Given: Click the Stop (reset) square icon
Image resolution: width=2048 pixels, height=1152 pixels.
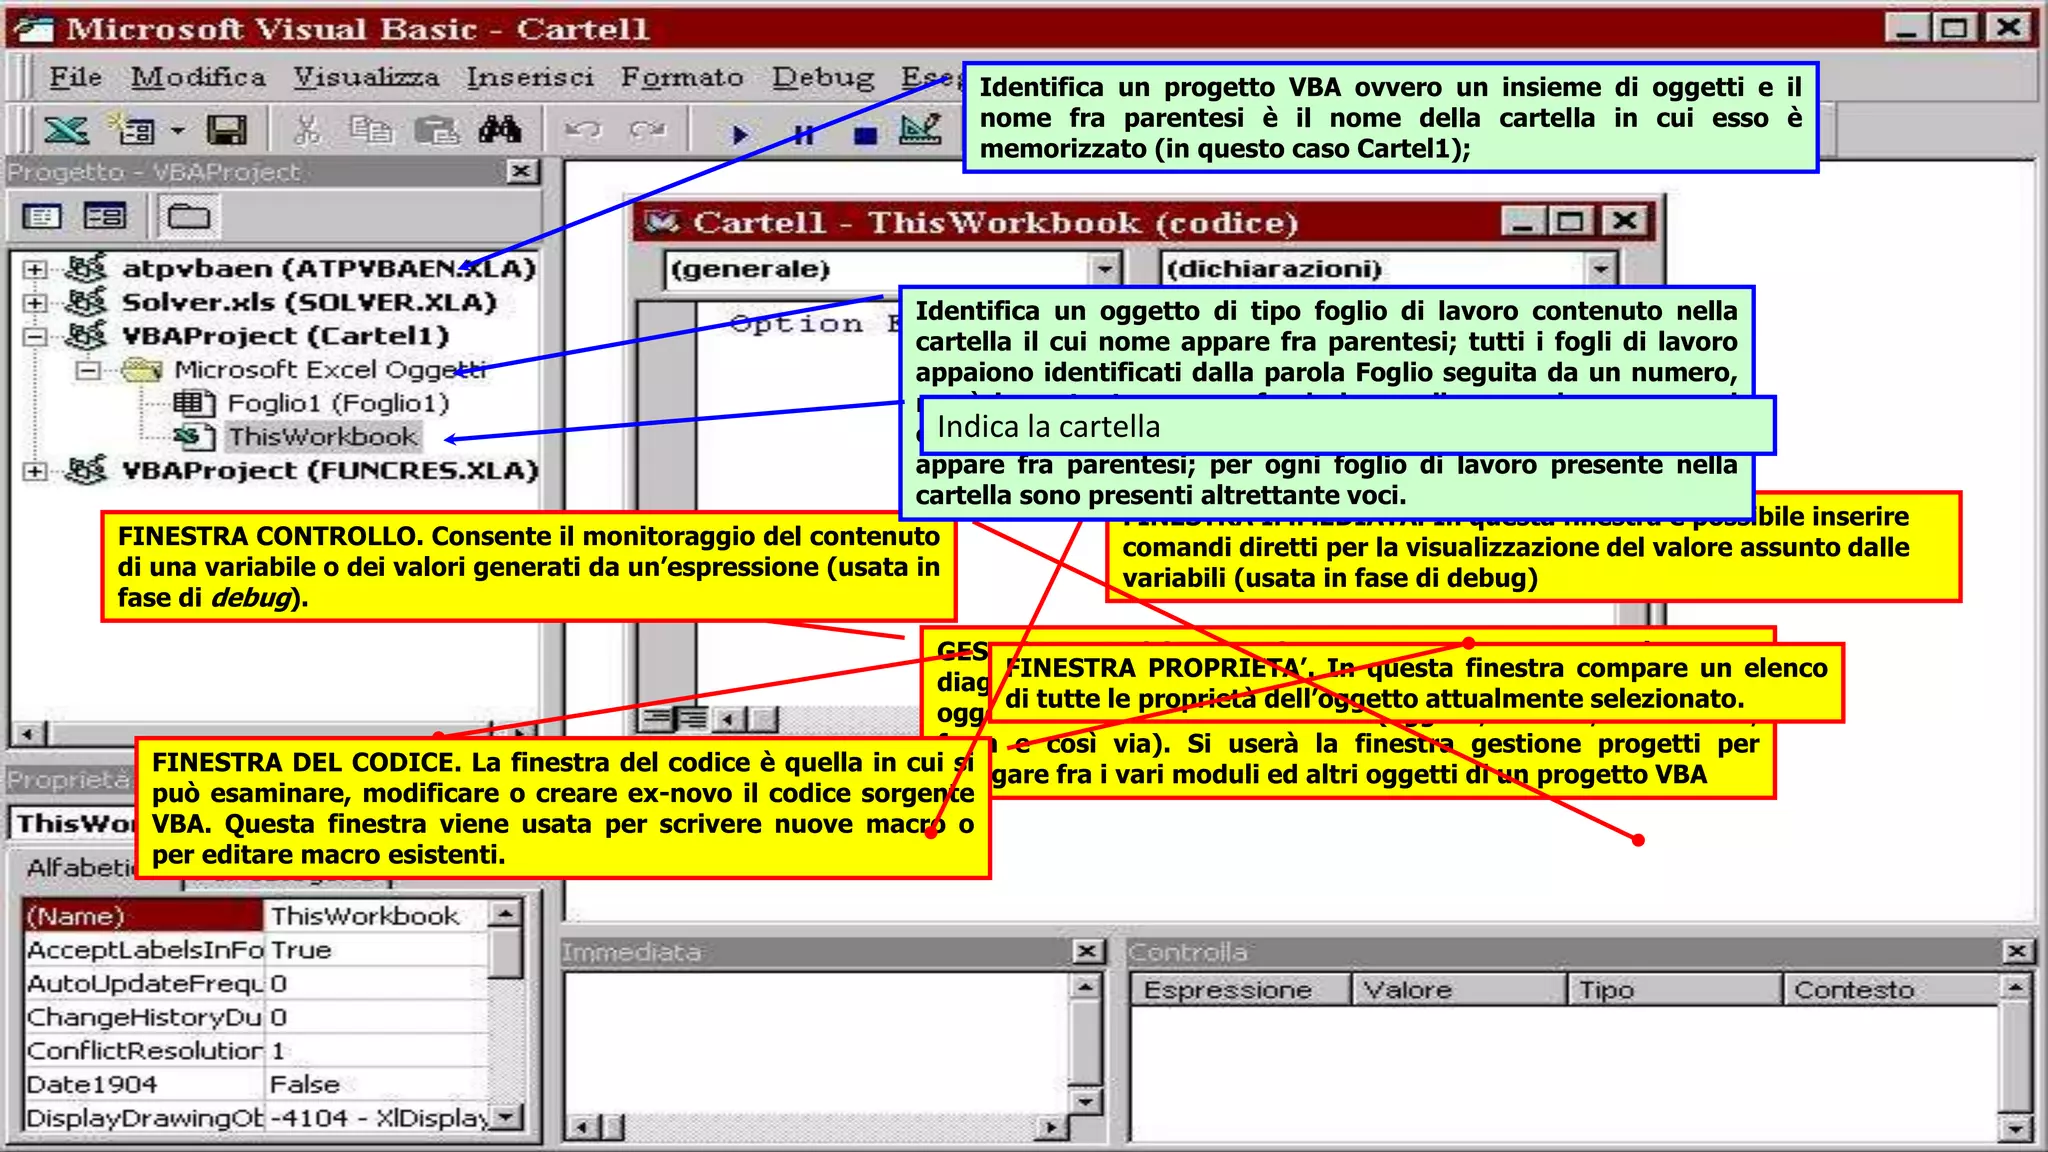Looking at the screenshot, I should (866, 134).
